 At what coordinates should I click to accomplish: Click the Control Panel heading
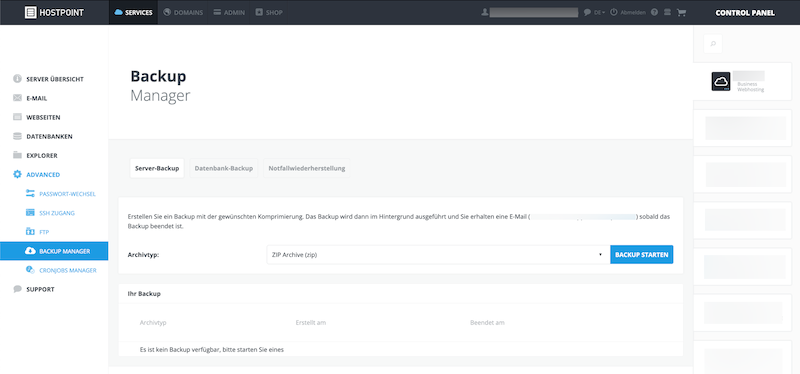pyautogui.click(x=745, y=13)
